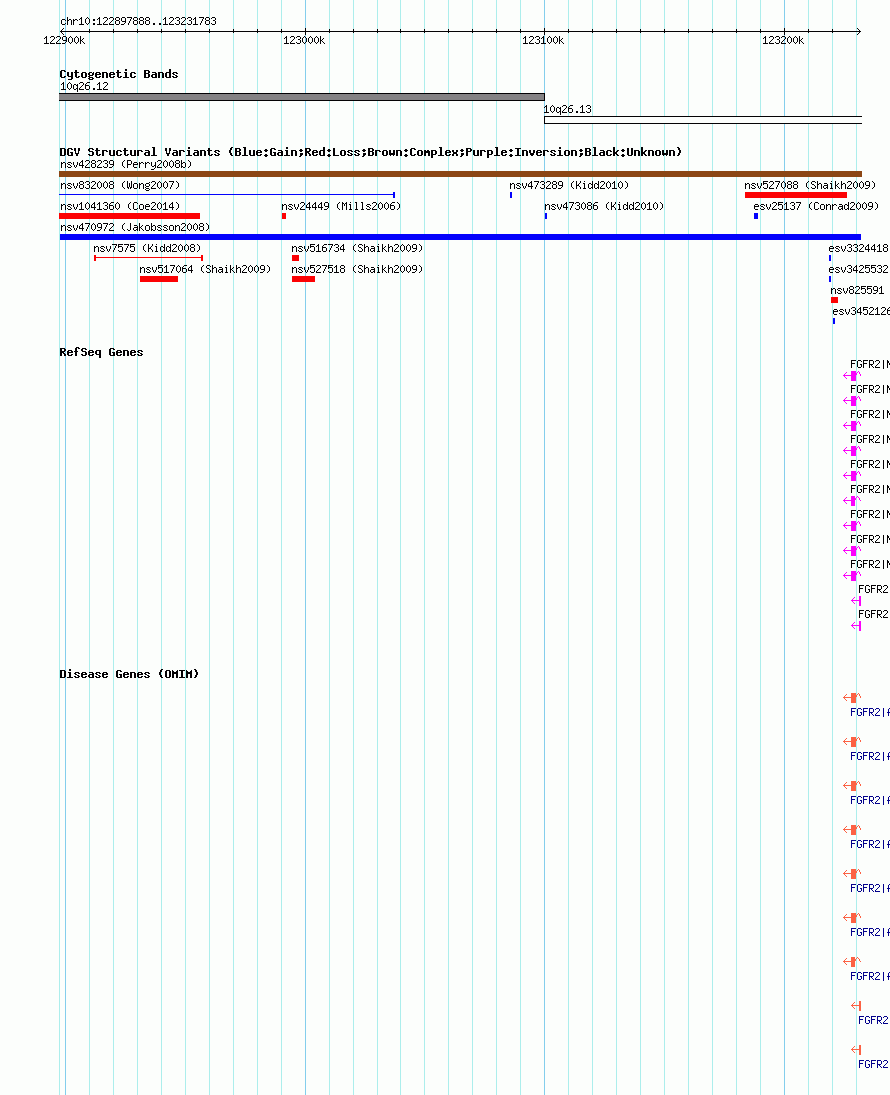Open the RefSeq Genes track title
The height and width of the screenshot is (1095, 890).
coord(101,352)
